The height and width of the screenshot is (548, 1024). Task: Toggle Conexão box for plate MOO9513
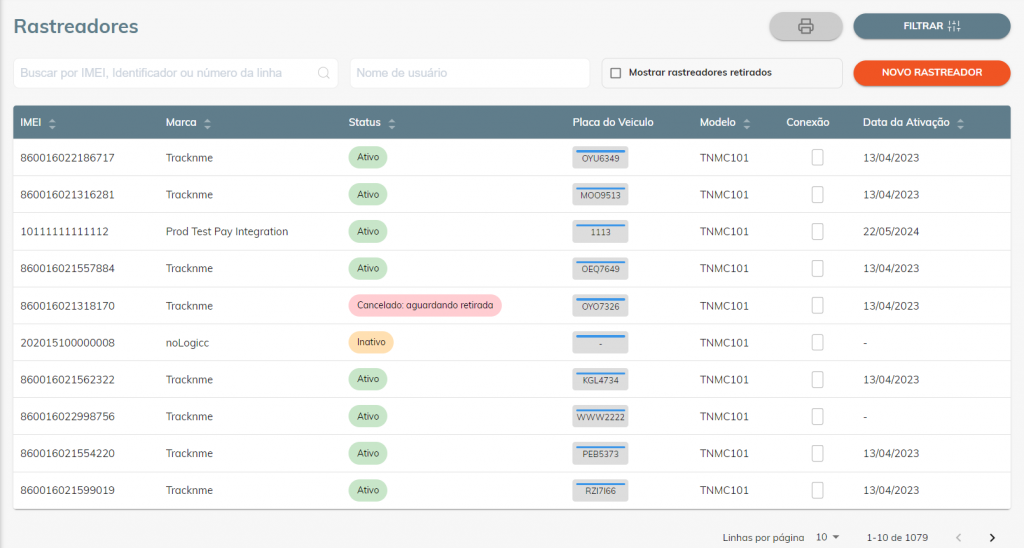coord(817,195)
